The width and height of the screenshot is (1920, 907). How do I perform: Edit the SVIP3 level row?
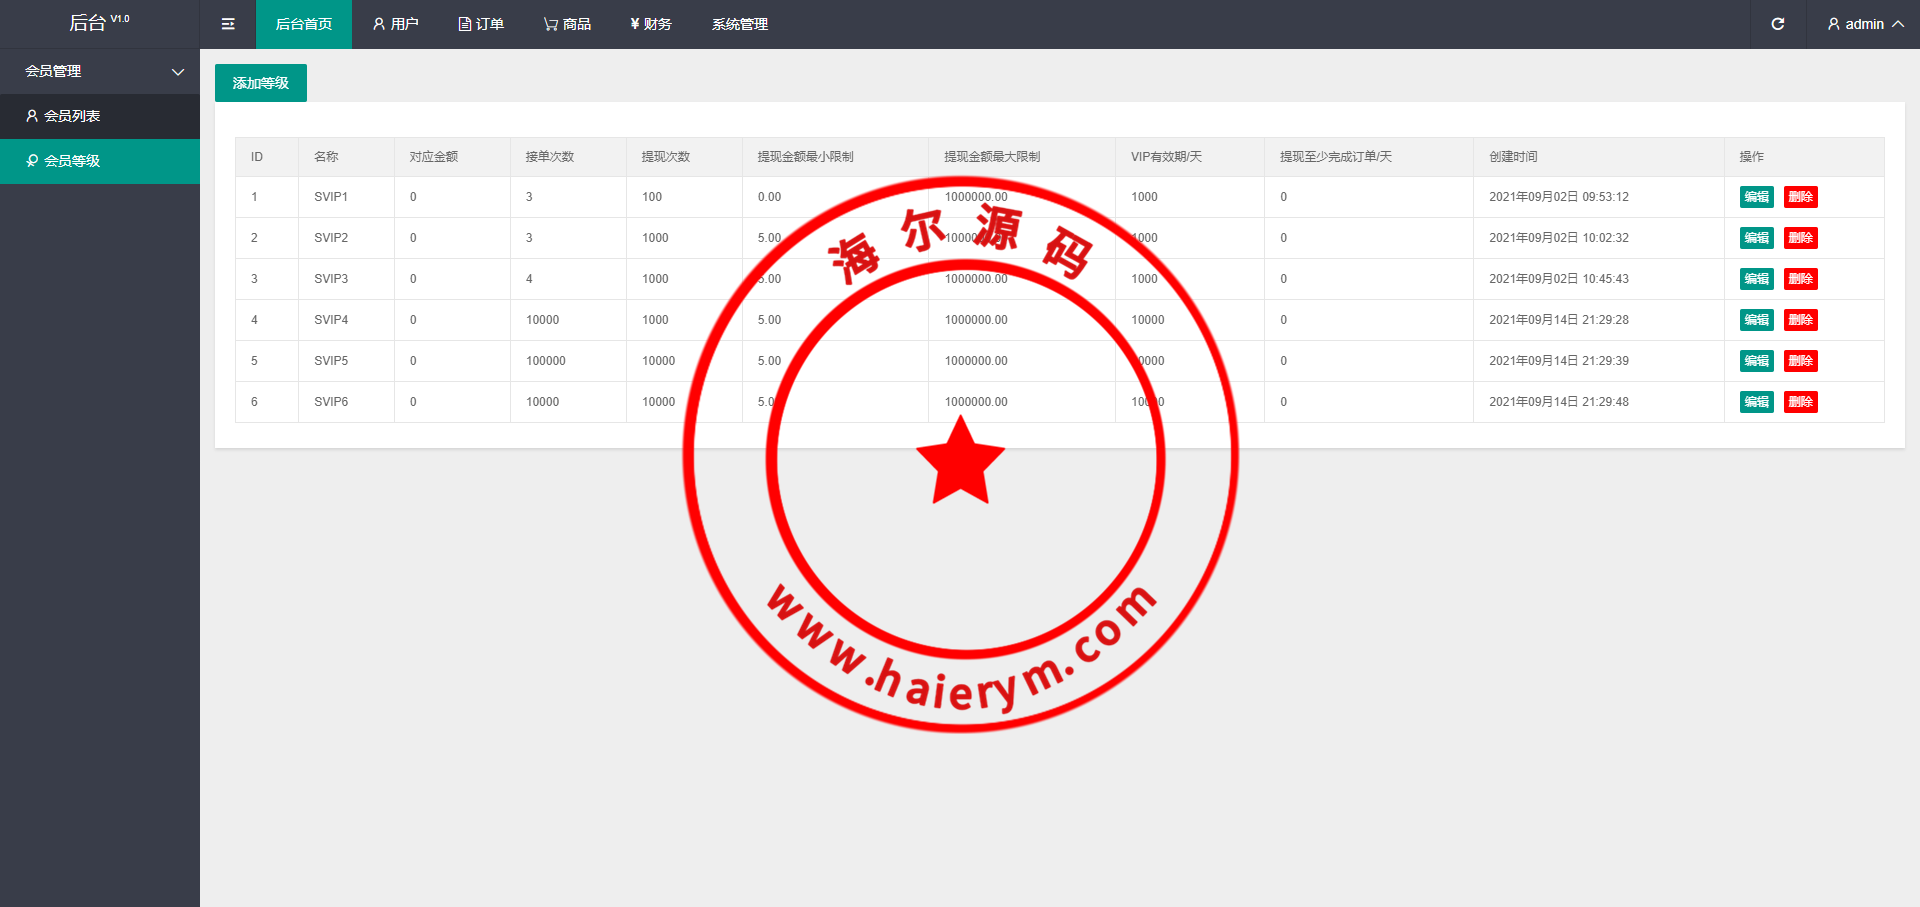click(1756, 279)
